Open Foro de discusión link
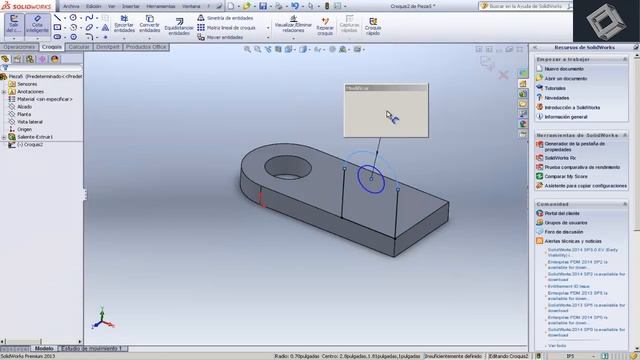The image size is (640, 360). coord(564,232)
